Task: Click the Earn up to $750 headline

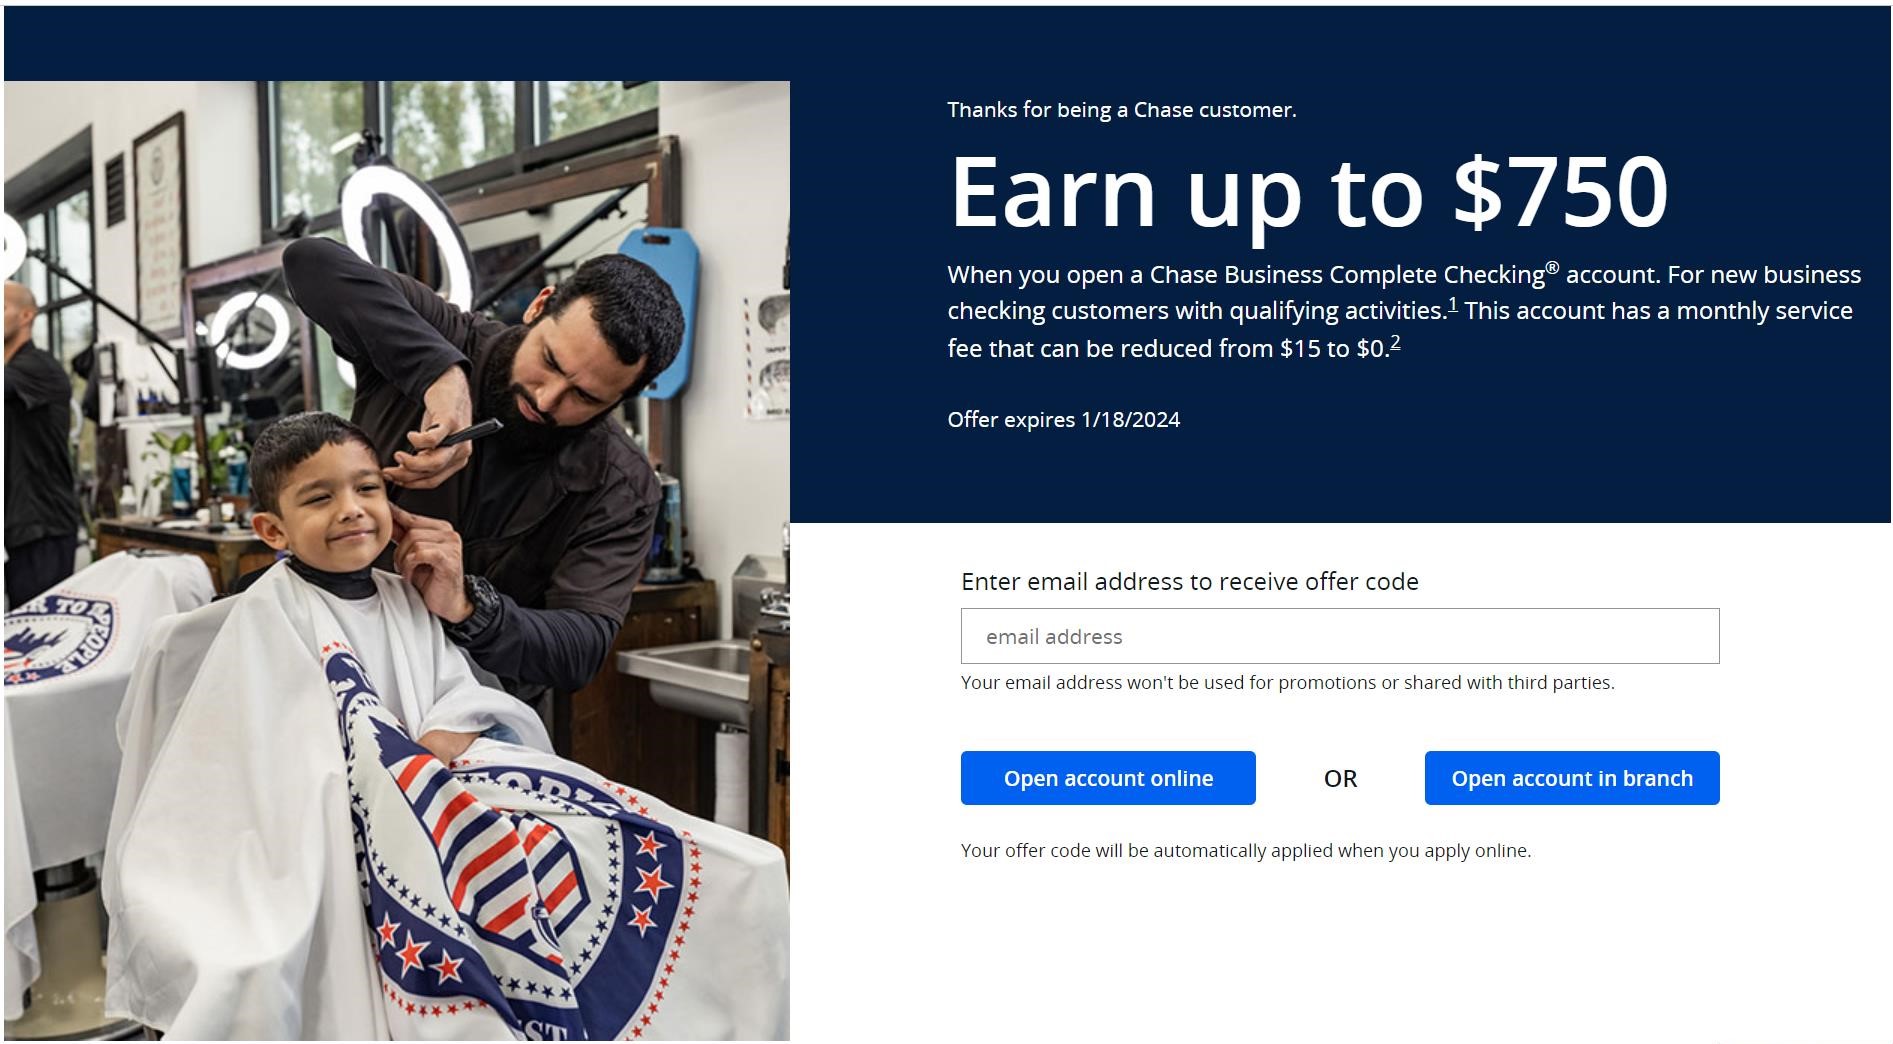Action: click(1309, 192)
